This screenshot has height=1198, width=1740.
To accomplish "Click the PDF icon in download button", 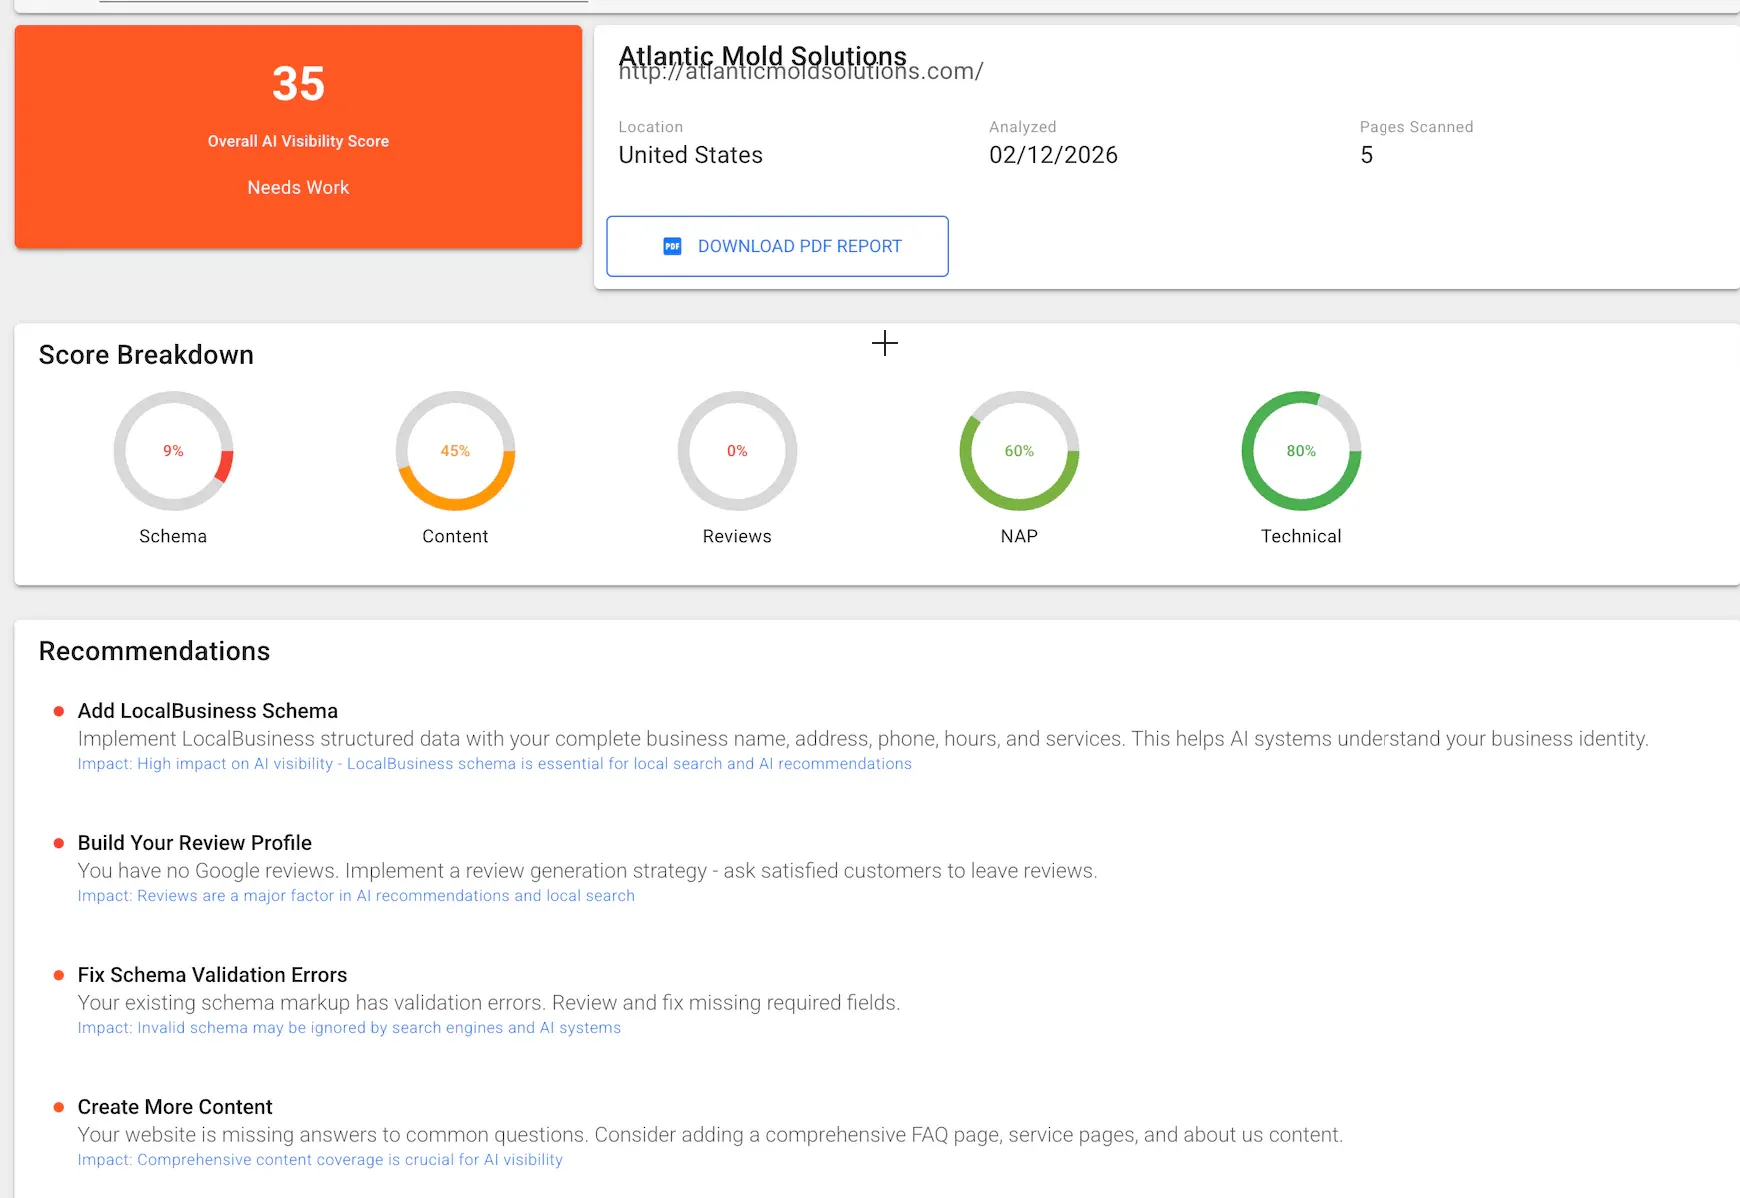I will (672, 246).
